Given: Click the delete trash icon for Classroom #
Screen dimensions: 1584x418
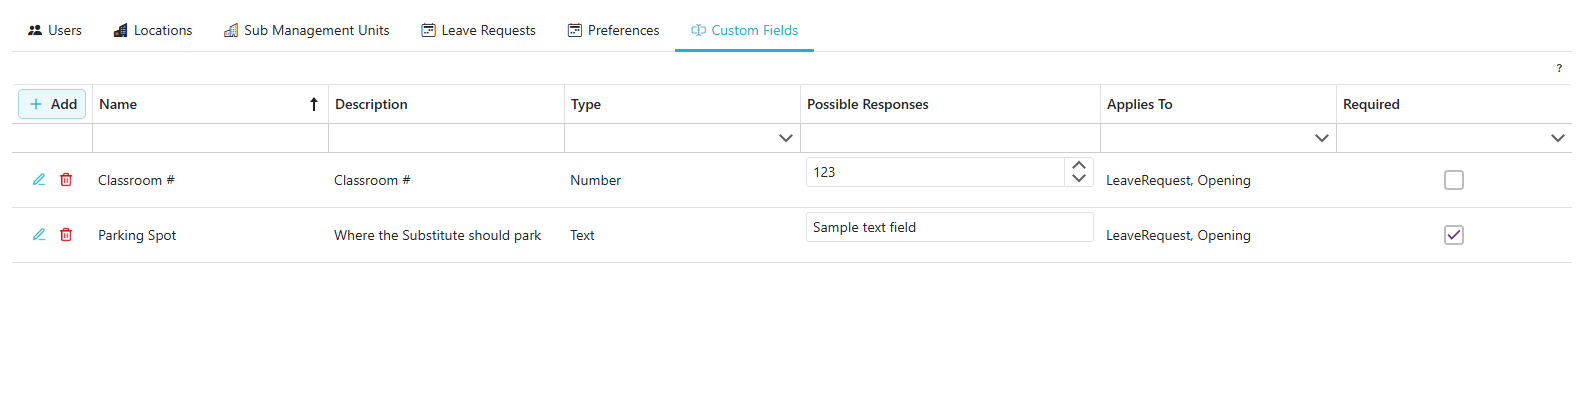Looking at the screenshot, I should point(66,180).
